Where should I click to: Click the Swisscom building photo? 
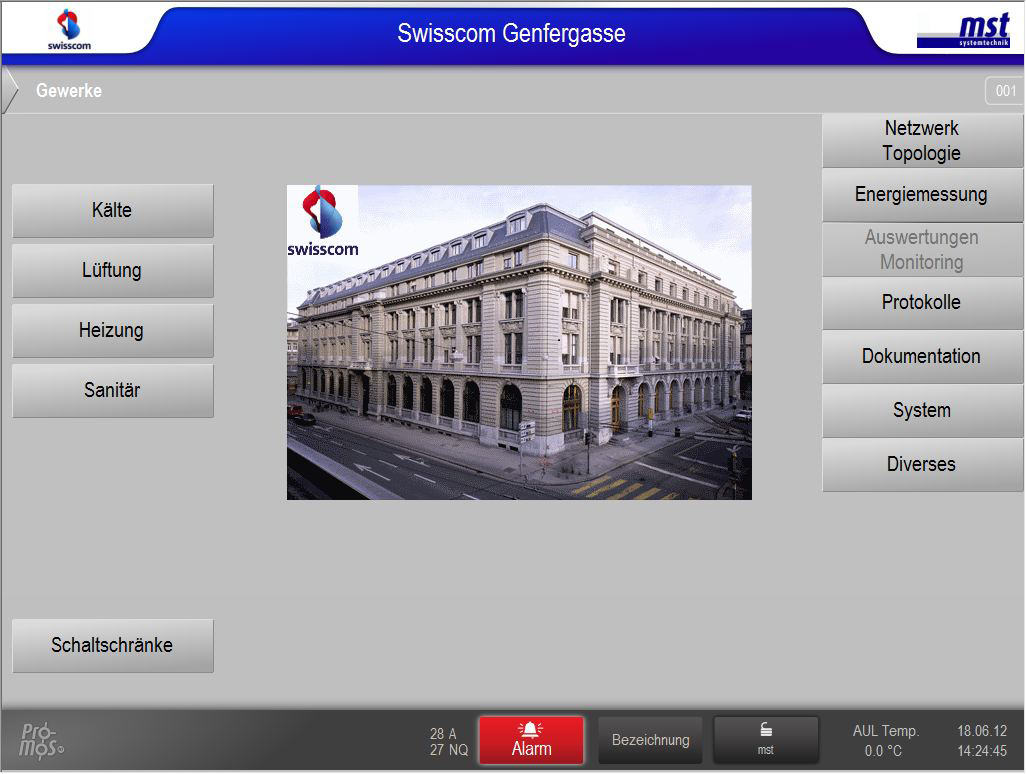click(520, 343)
